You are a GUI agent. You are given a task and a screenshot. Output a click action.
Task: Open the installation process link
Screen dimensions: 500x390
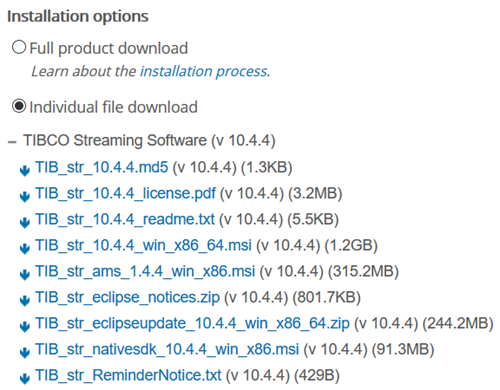click(x=205, y=71)
